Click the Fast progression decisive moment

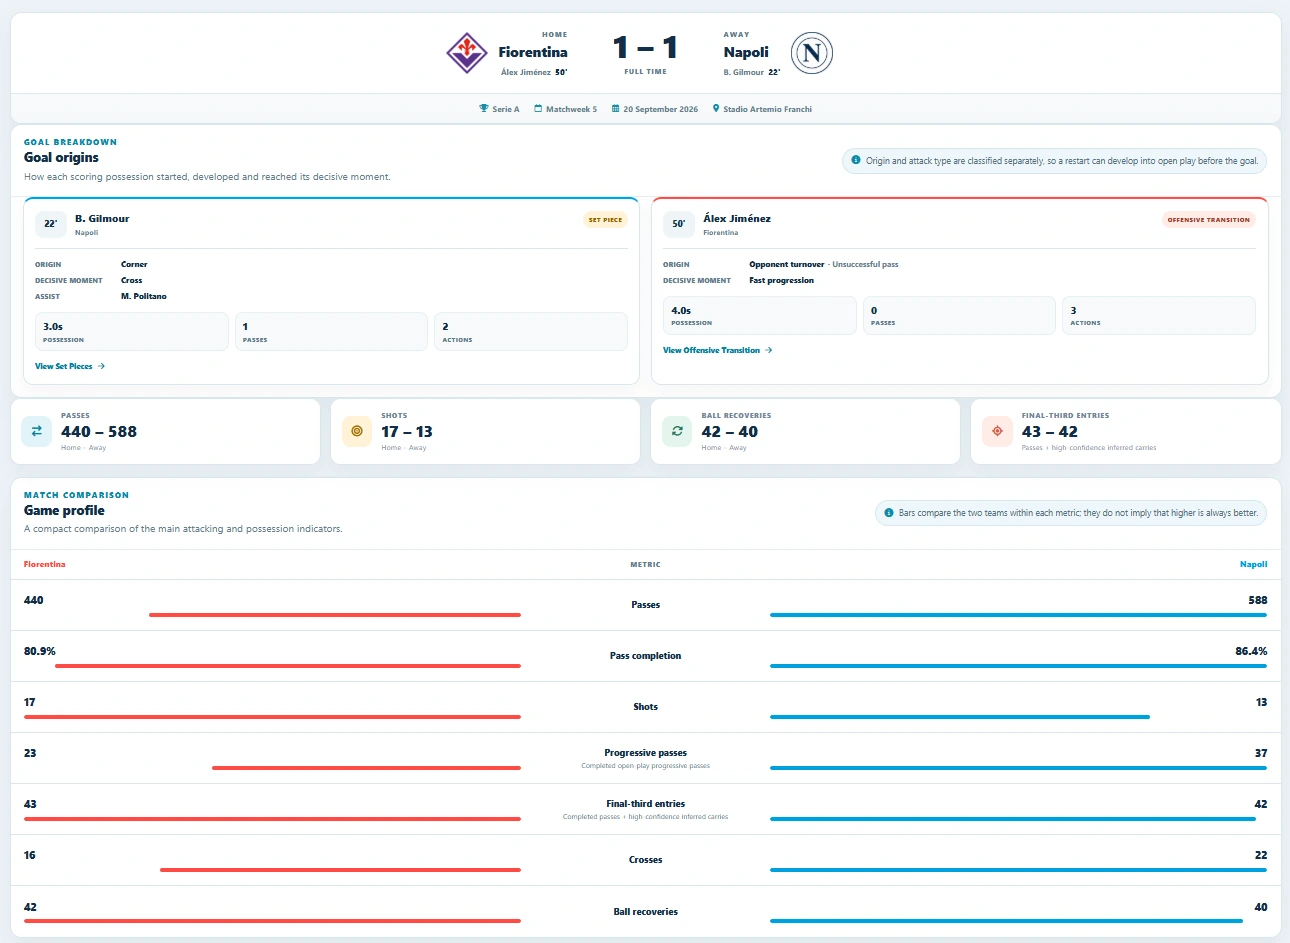tap(782, 281)
